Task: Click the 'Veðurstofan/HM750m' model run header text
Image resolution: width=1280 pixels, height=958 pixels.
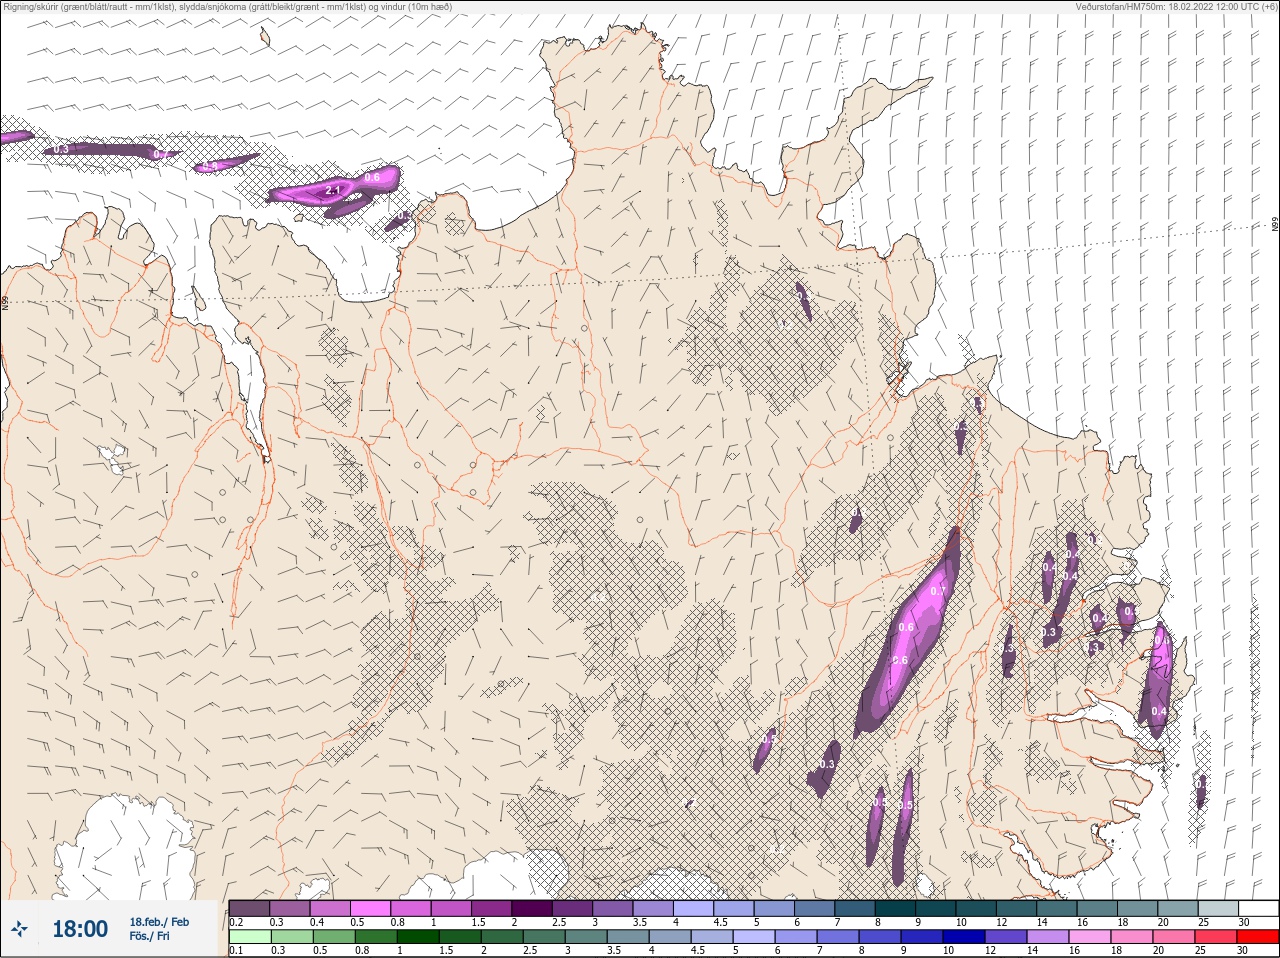Action: coord(1176,6)
